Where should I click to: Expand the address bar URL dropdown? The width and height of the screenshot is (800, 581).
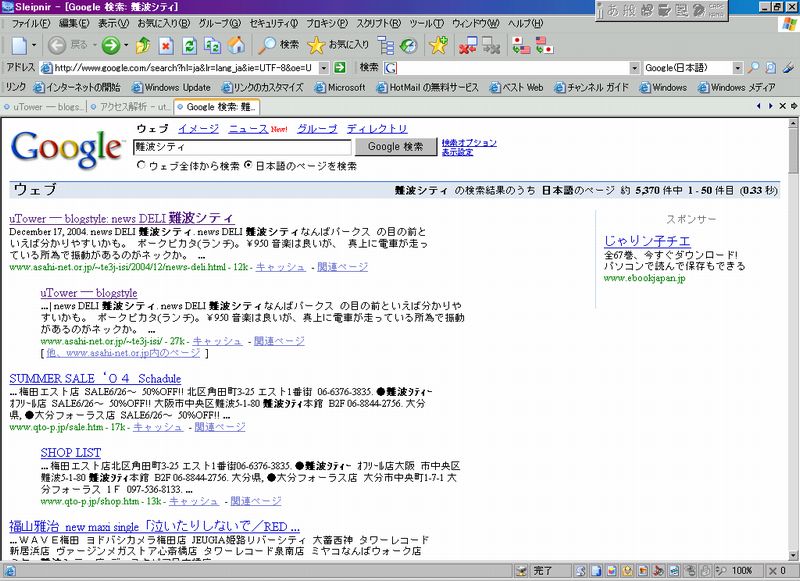pos(323,67)
